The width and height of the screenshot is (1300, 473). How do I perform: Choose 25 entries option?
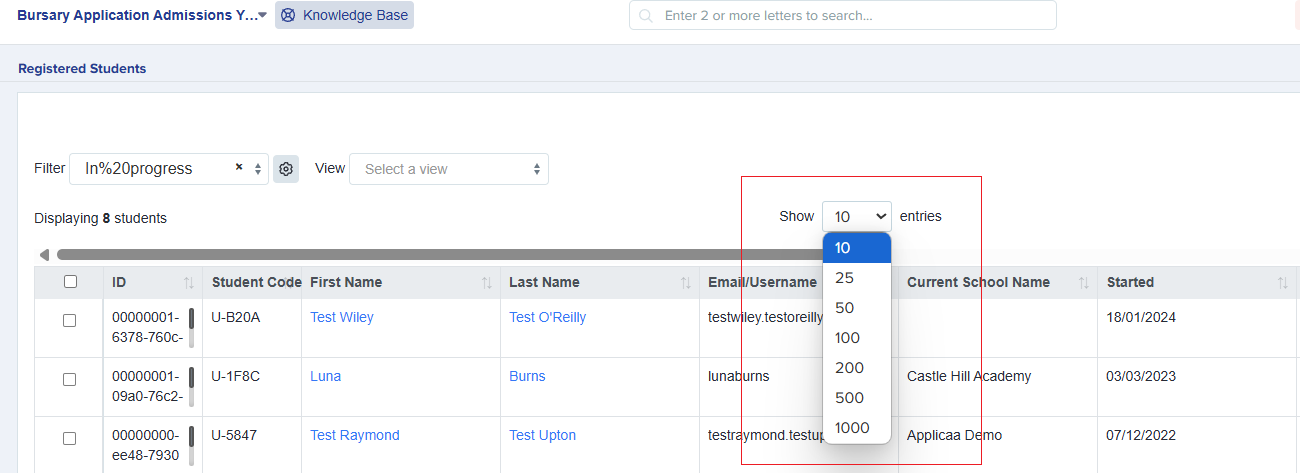click(x=857, y=278)
